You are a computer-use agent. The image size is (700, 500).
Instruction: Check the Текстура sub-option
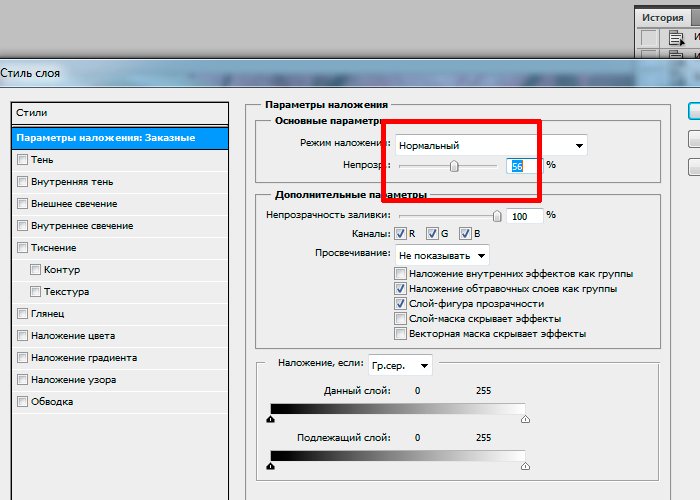coord(36,292)
